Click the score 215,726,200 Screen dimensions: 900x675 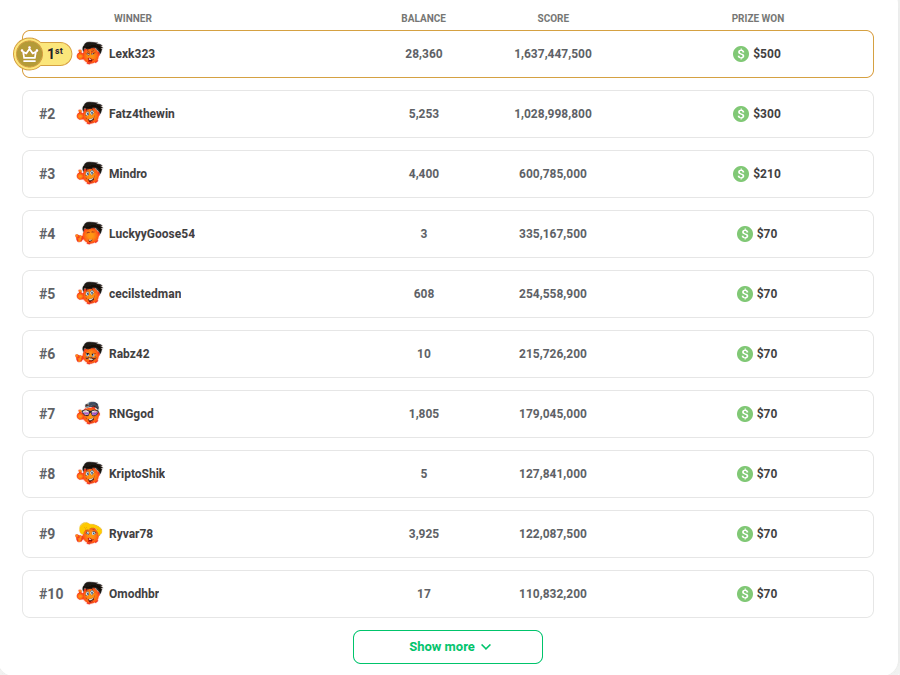pyautogui.click(x=553, y=354)
